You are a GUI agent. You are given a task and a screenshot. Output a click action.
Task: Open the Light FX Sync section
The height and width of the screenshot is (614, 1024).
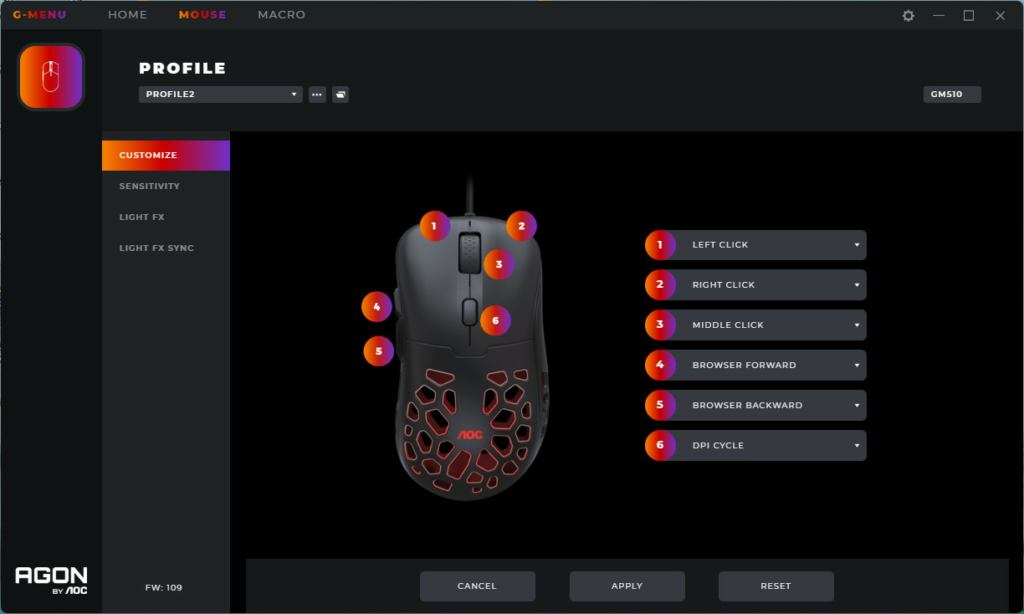coord(157,248)
